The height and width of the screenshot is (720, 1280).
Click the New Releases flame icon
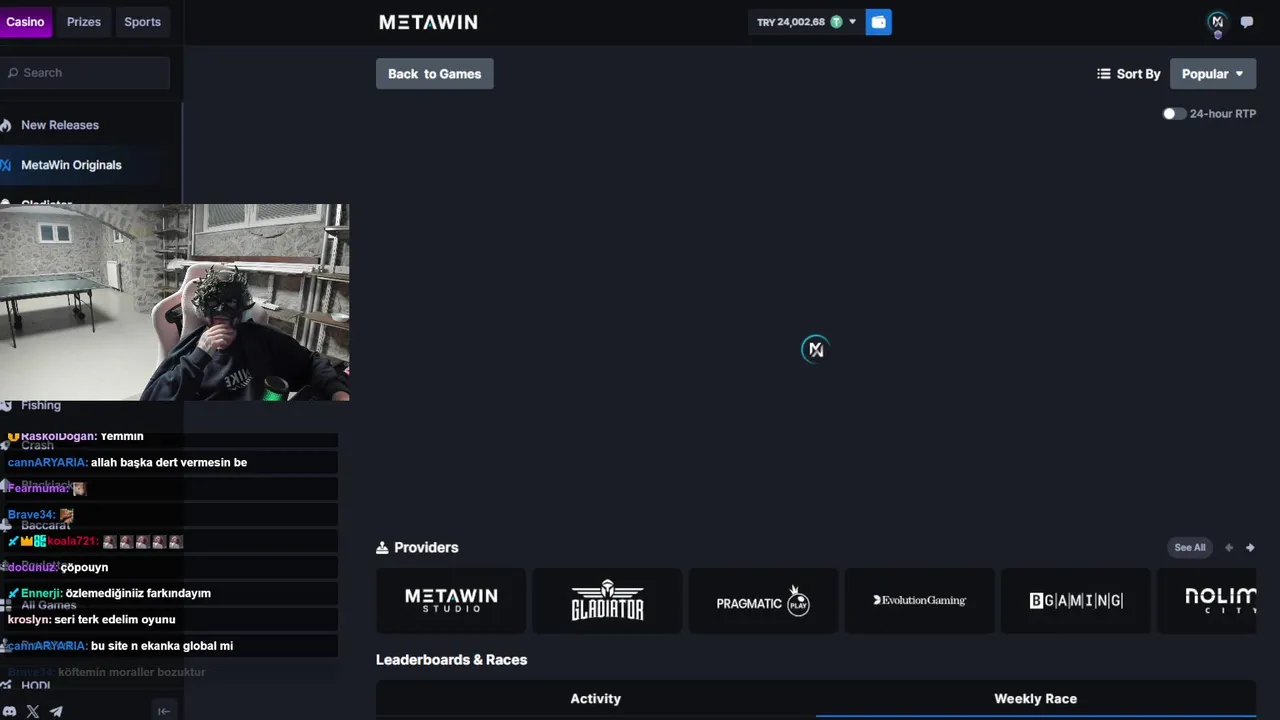6,125
